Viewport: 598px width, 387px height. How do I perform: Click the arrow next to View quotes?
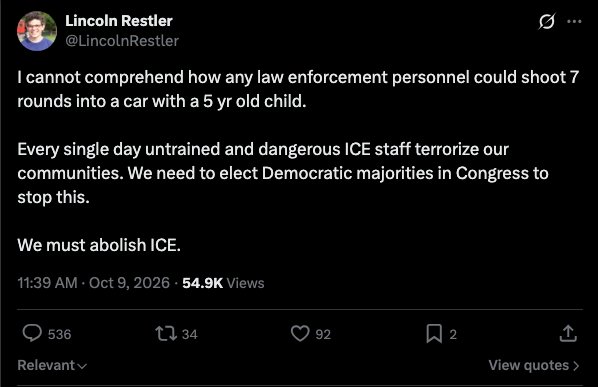(x=576, y=366)
